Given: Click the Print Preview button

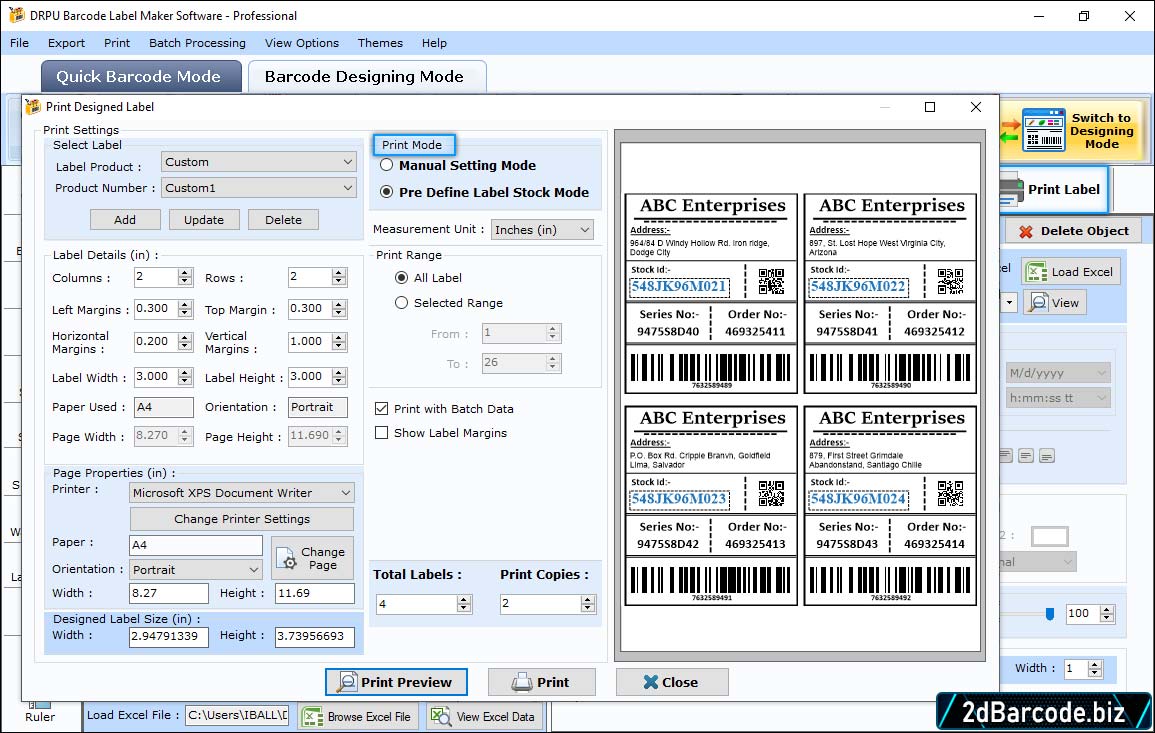Looking at the screenshot, I should [x=396, y=682].
